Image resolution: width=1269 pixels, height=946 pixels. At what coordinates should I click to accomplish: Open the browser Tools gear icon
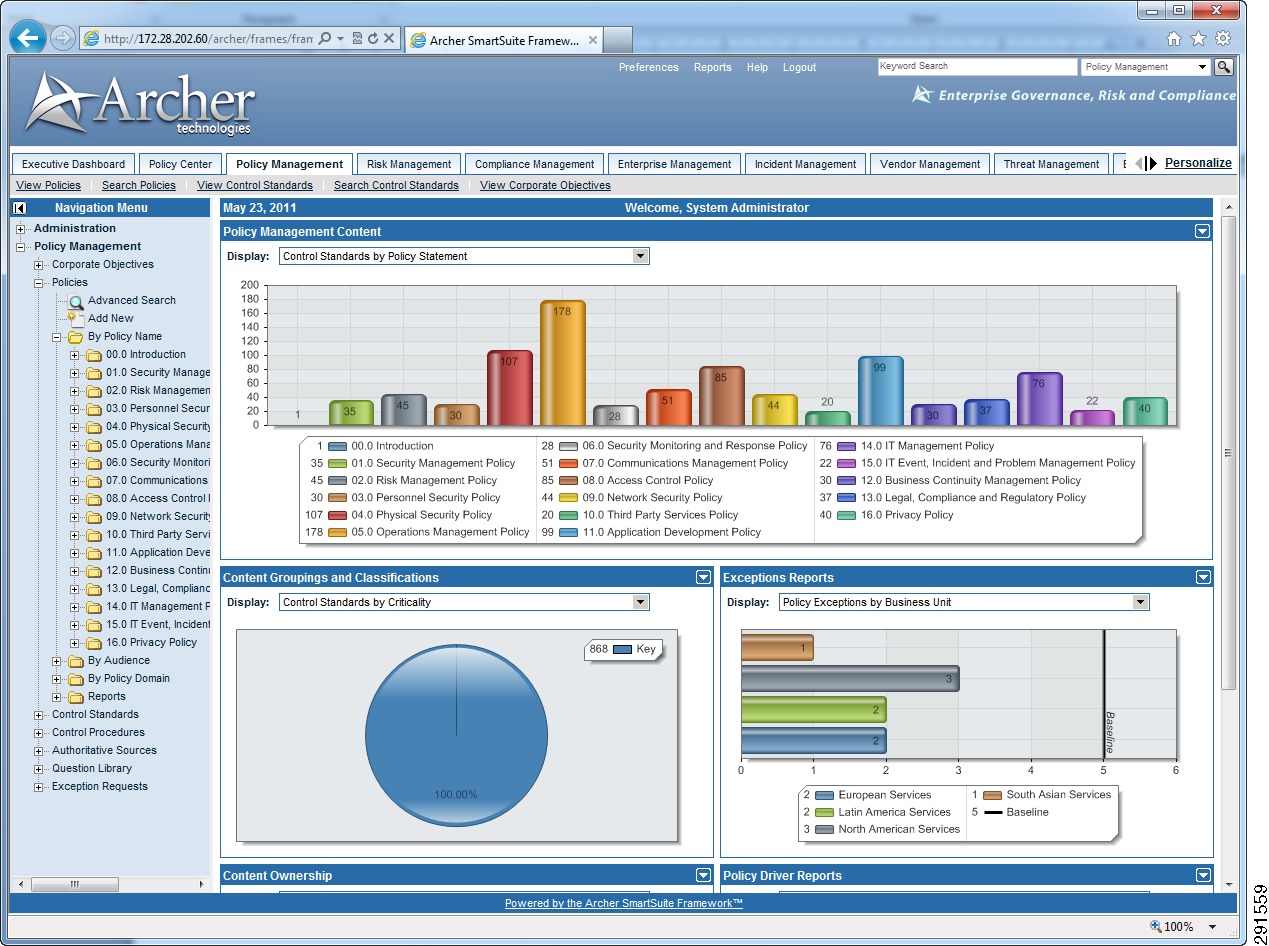click(x=1223, y=39)
